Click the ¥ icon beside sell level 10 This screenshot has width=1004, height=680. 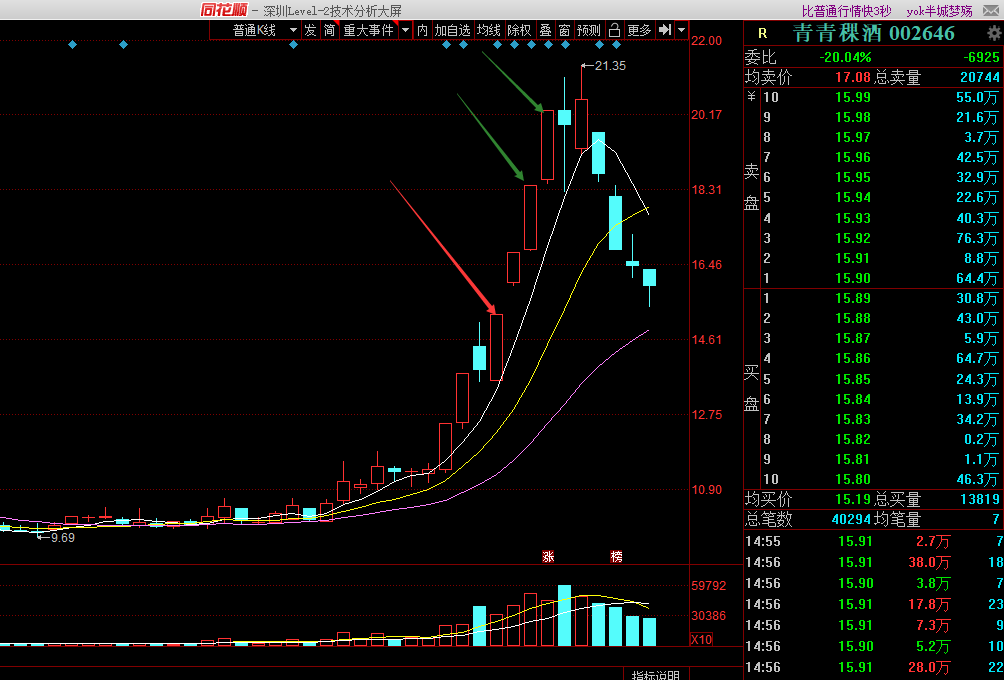(752, 97)
